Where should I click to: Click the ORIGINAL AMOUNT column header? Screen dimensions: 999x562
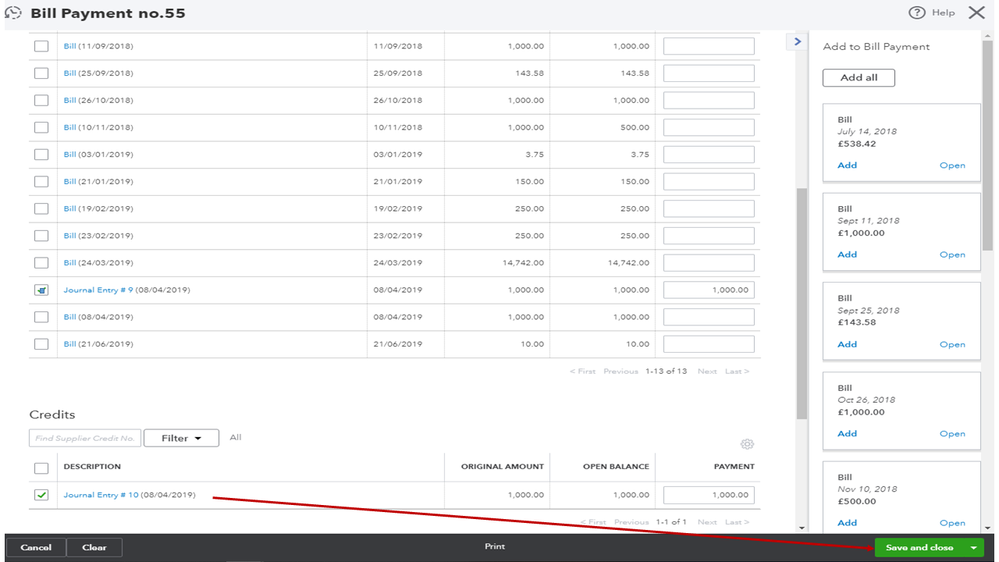[x=502, y=466]
